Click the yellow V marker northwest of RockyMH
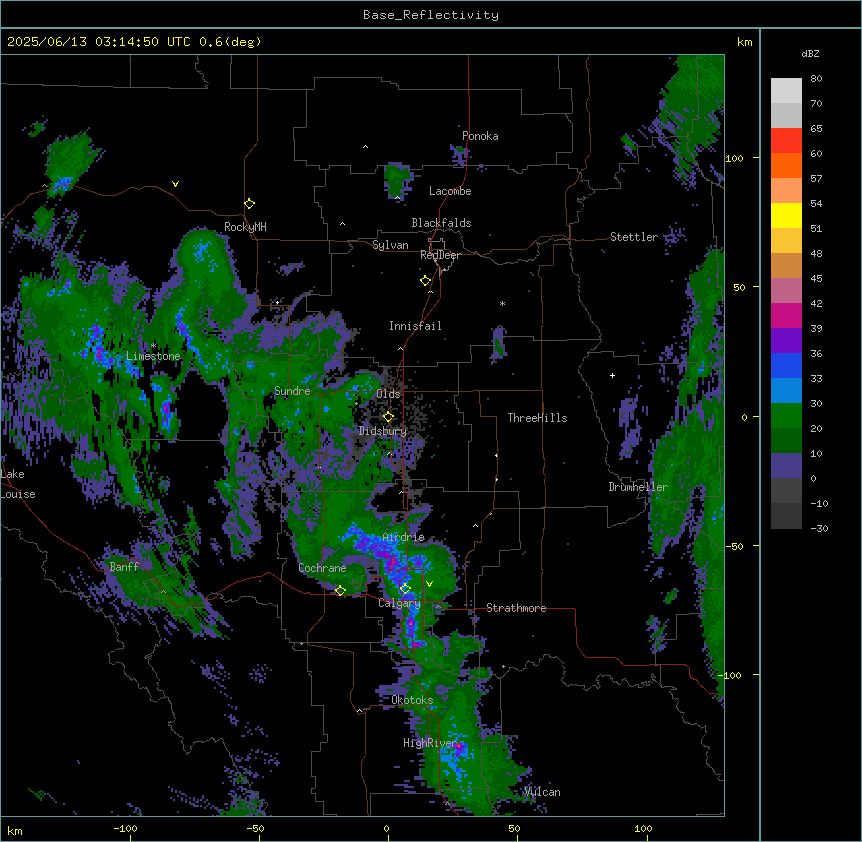Screen dimensions: 862x842 tap(175, 184)
